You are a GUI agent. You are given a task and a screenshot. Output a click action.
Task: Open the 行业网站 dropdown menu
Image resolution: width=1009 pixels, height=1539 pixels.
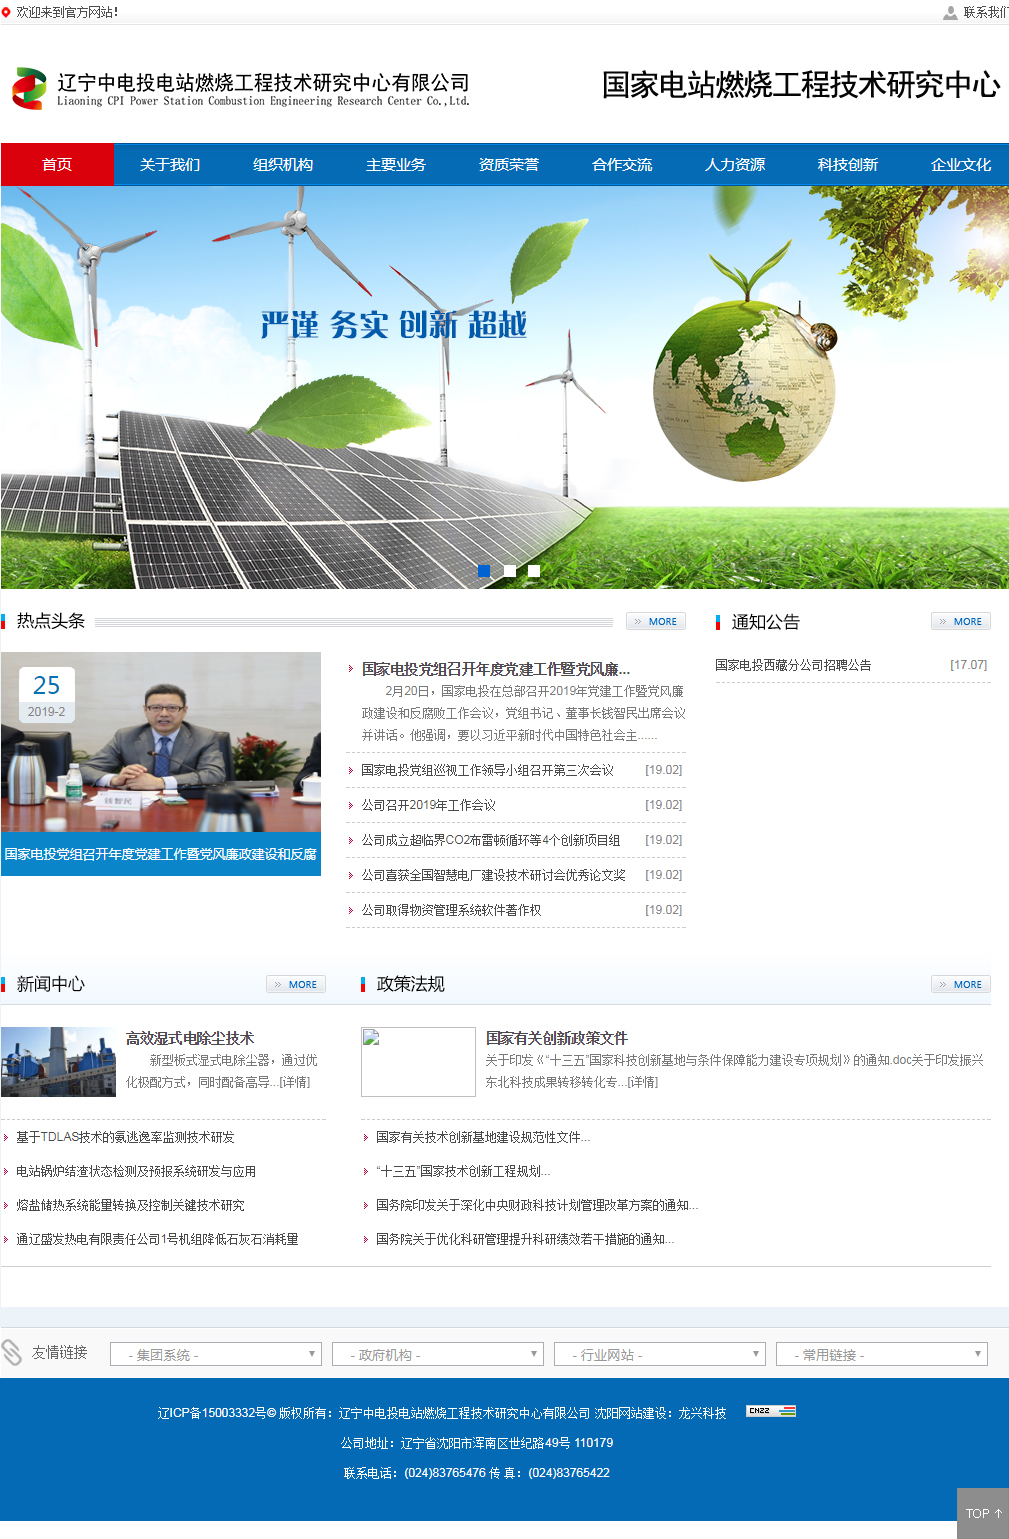660,1354
